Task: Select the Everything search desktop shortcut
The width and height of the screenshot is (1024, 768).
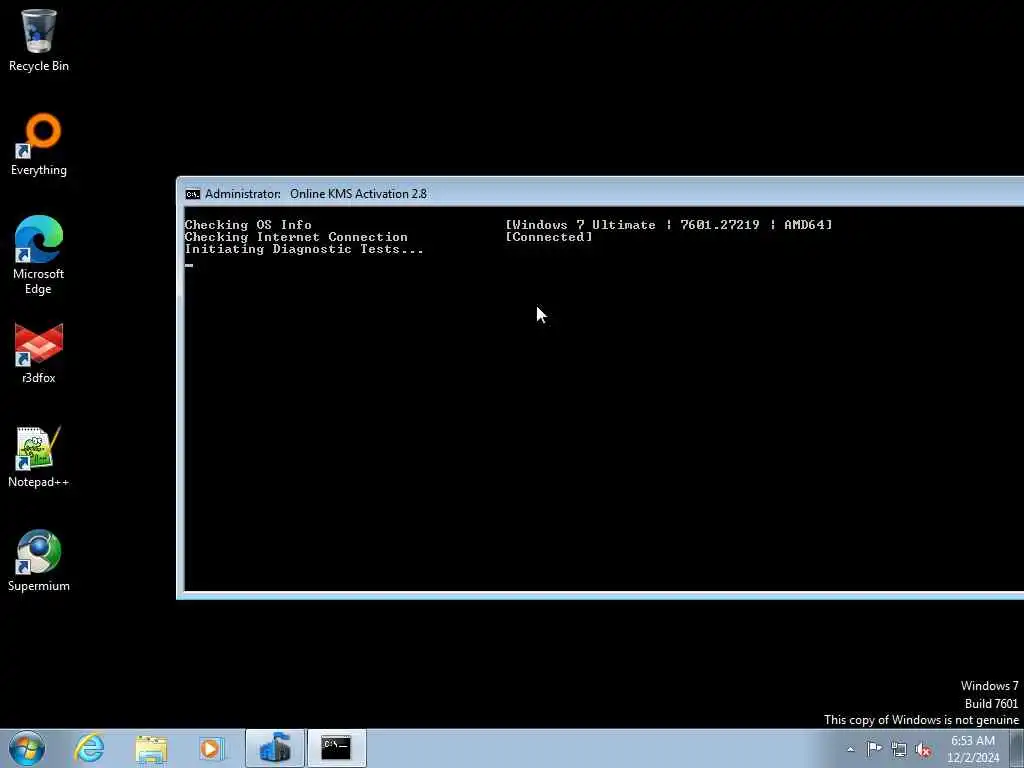Action: pyautogui.click(x=39, y=145)
